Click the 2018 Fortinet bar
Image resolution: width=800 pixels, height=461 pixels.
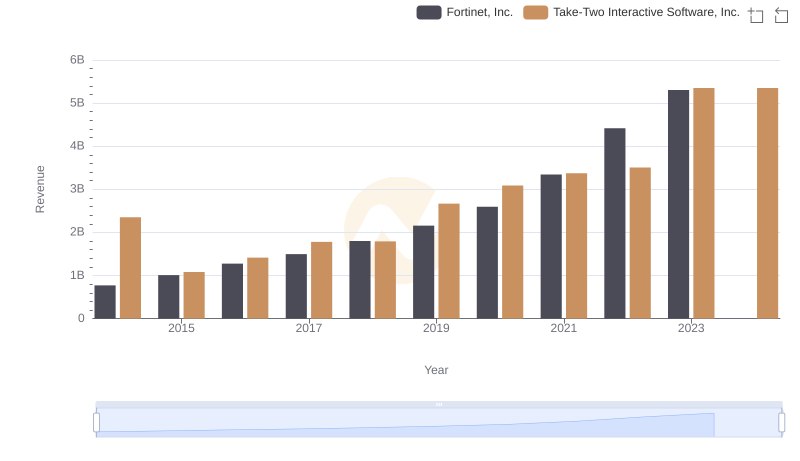360,279
